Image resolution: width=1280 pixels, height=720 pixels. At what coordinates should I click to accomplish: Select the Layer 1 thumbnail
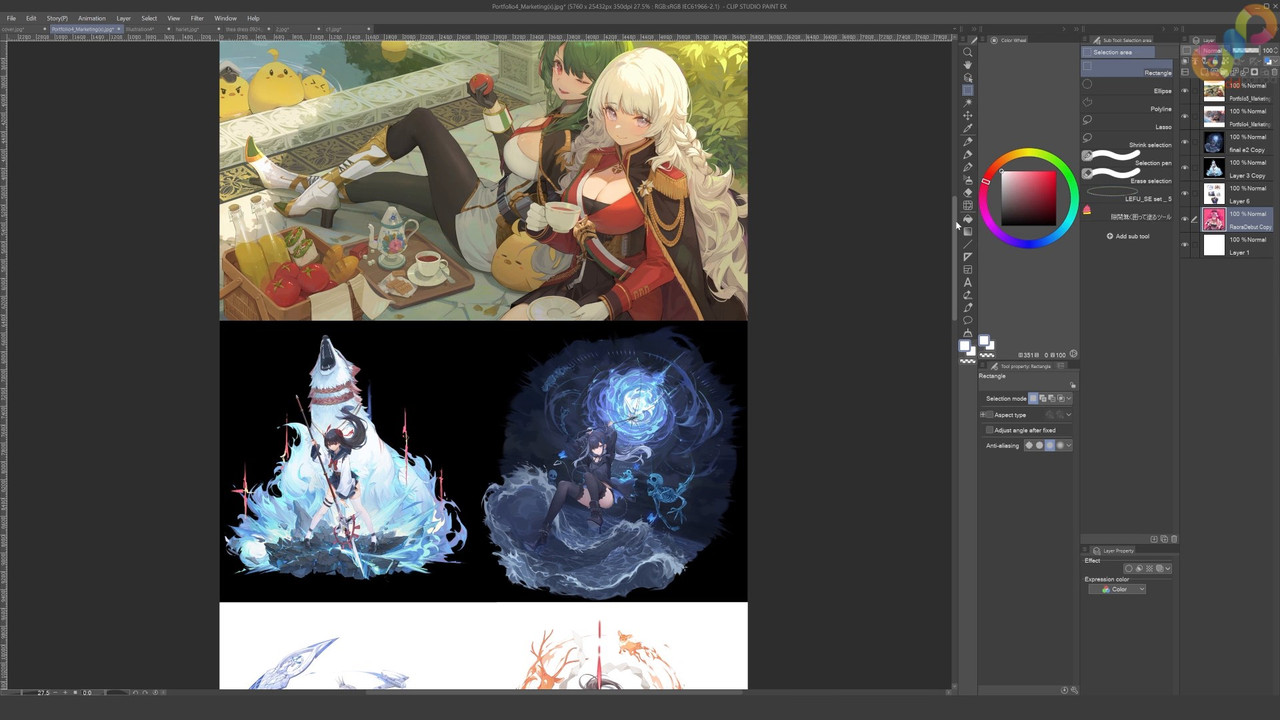tap(1214, 246)
